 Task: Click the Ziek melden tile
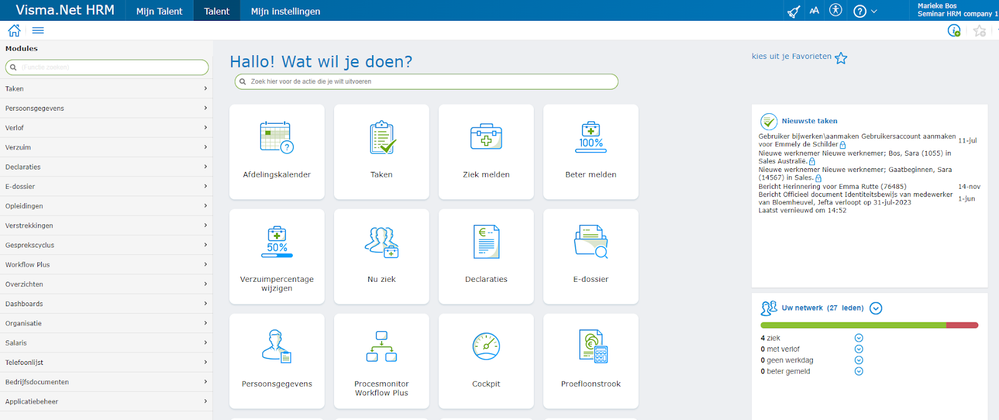[x=486, y=151]
